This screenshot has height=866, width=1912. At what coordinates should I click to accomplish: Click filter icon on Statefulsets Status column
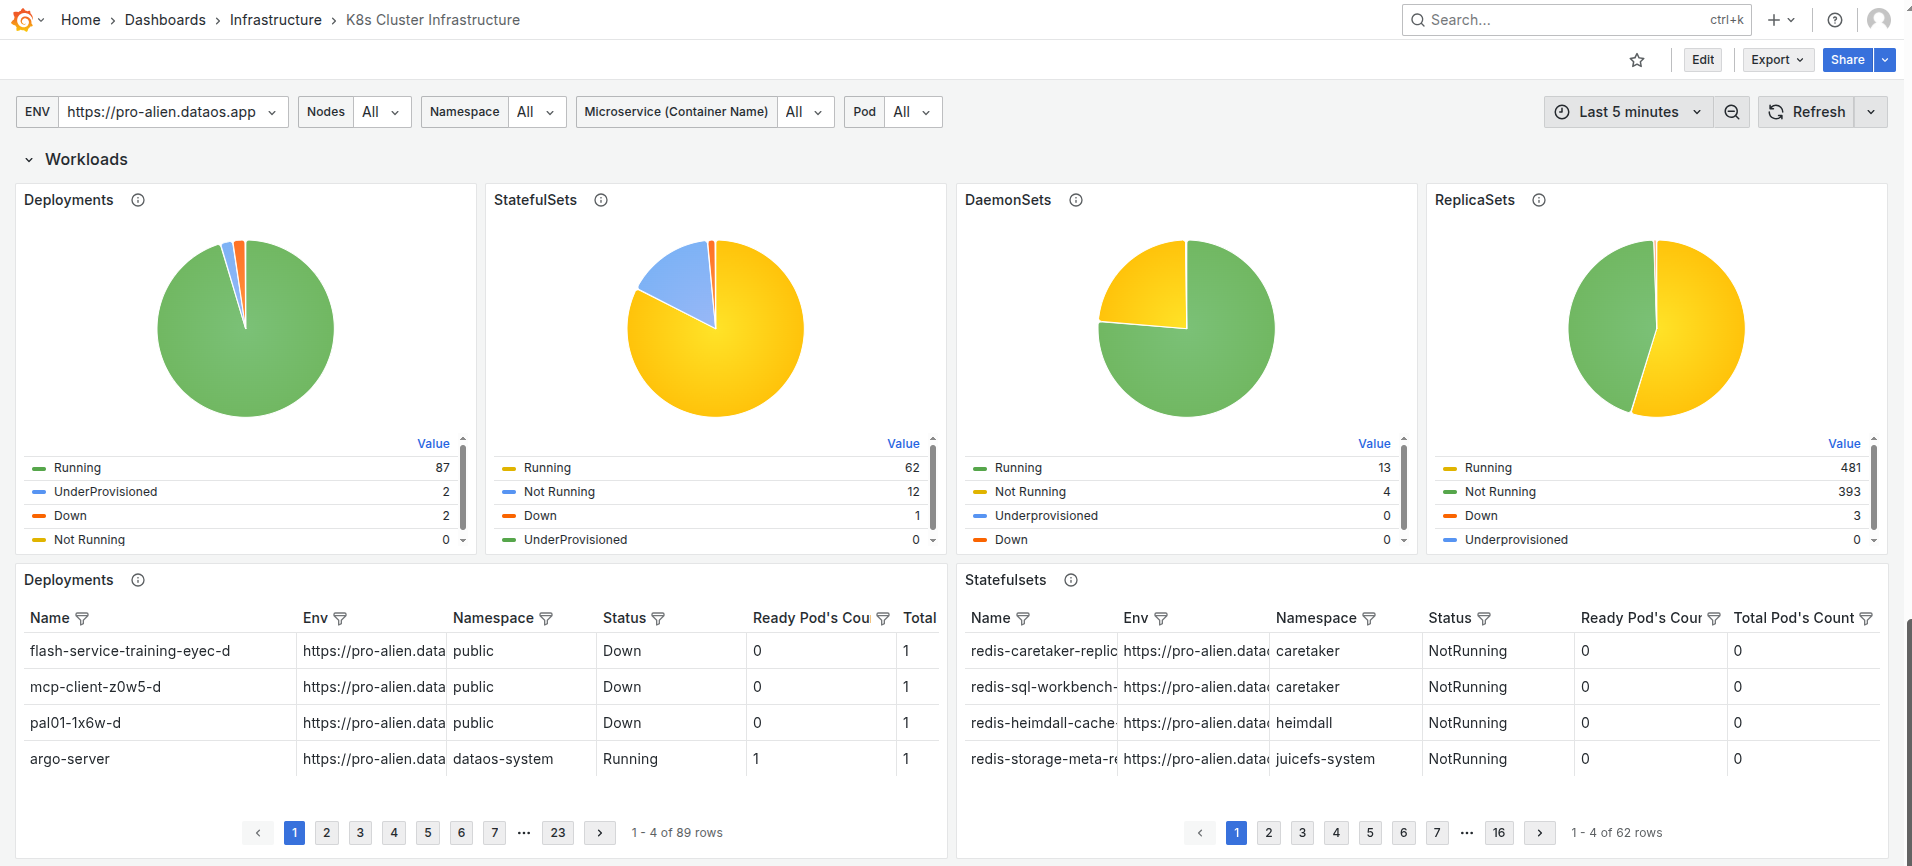[x=1484, y=619]
